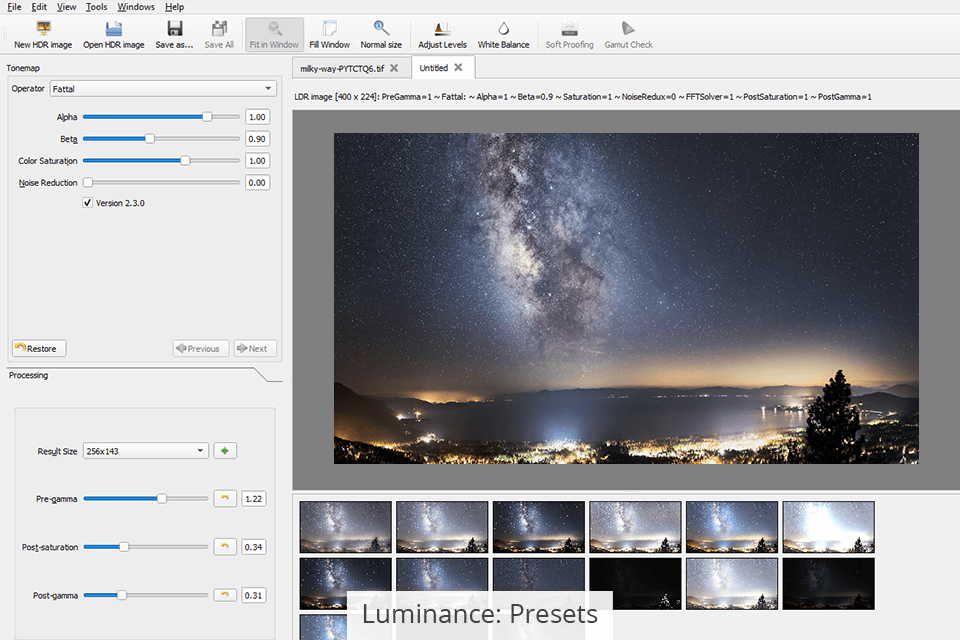Click the Color Saturation value field
Screen dimensions: 960x640
point(257,160)
